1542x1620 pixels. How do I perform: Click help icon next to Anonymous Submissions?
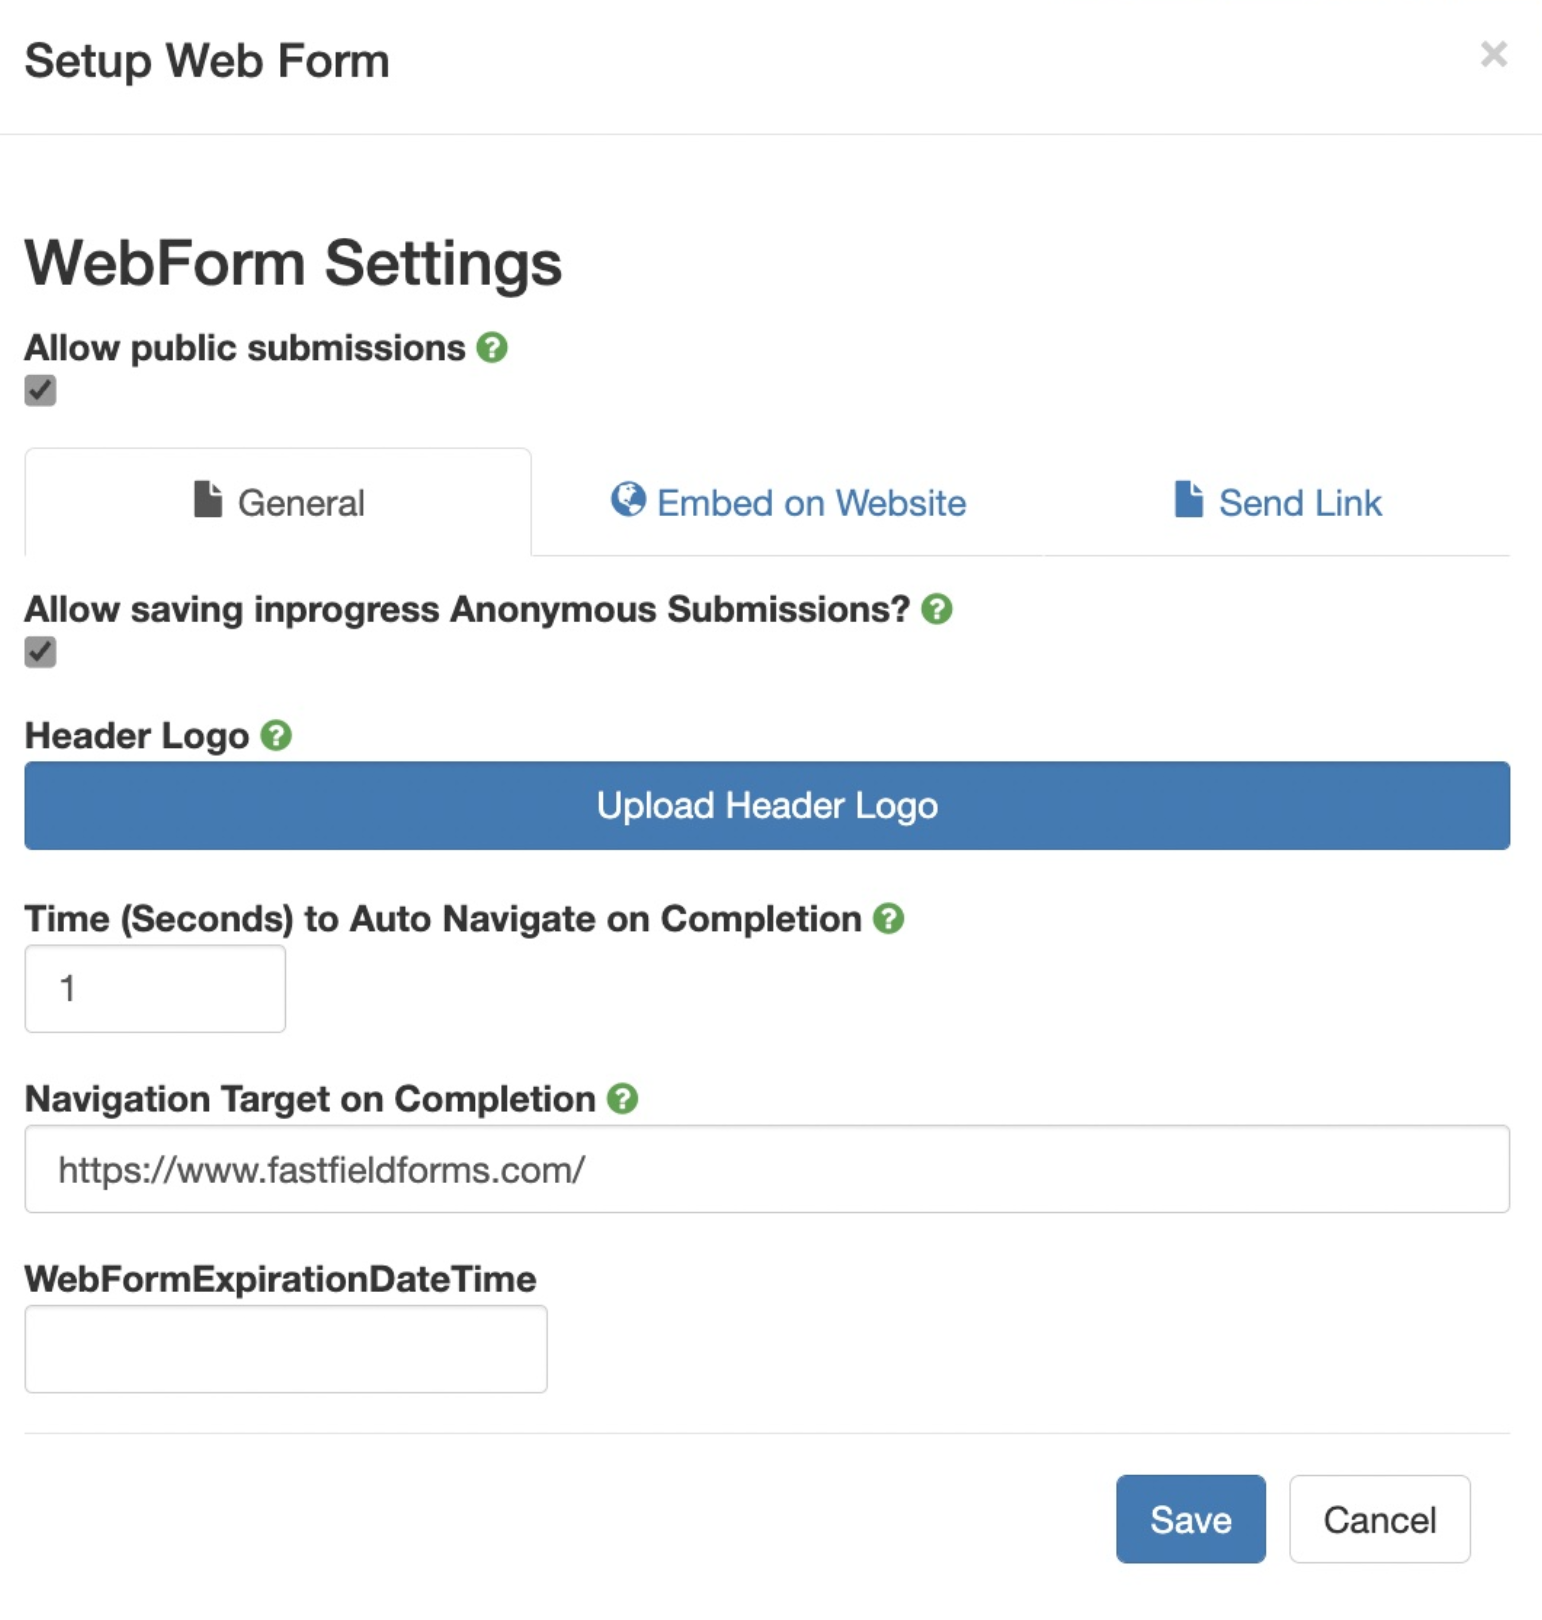pyautogui.click(x=937, y=609)
